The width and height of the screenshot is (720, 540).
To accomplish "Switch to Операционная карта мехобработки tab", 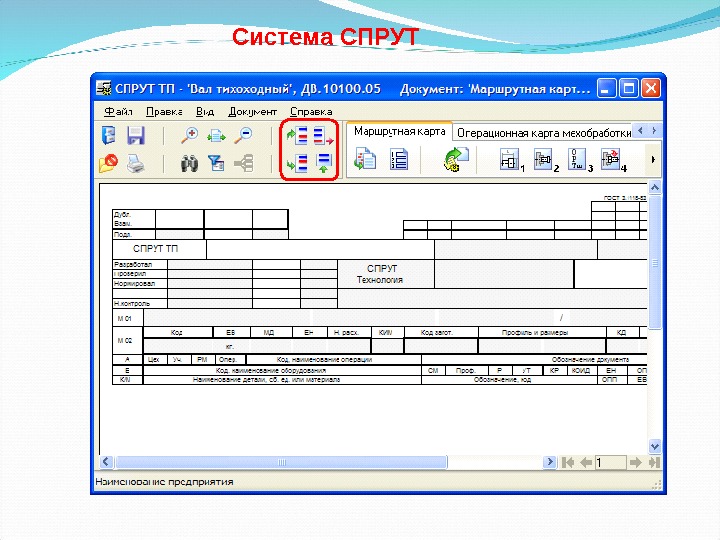I will 543,133.
